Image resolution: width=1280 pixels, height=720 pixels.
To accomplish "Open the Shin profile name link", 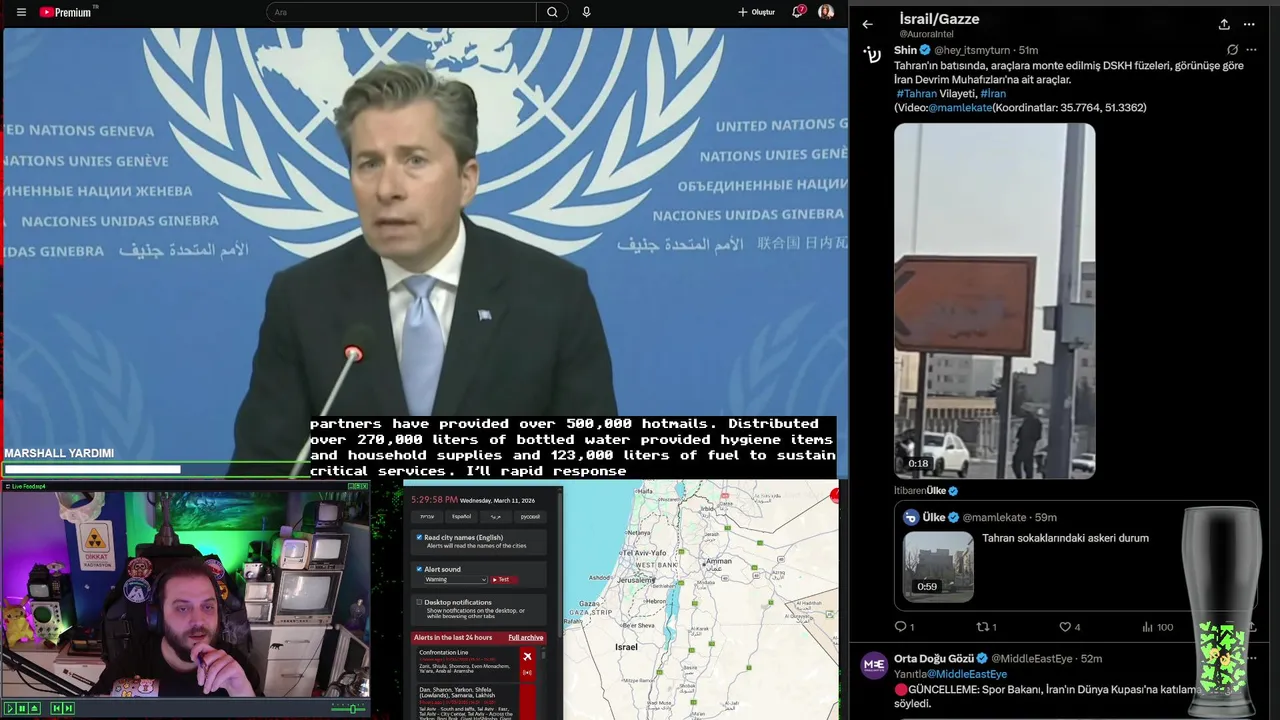I will (905, 50).
